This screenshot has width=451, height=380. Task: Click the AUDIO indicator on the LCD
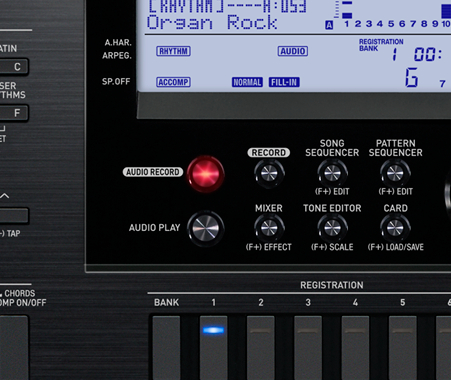pos(293,51)
